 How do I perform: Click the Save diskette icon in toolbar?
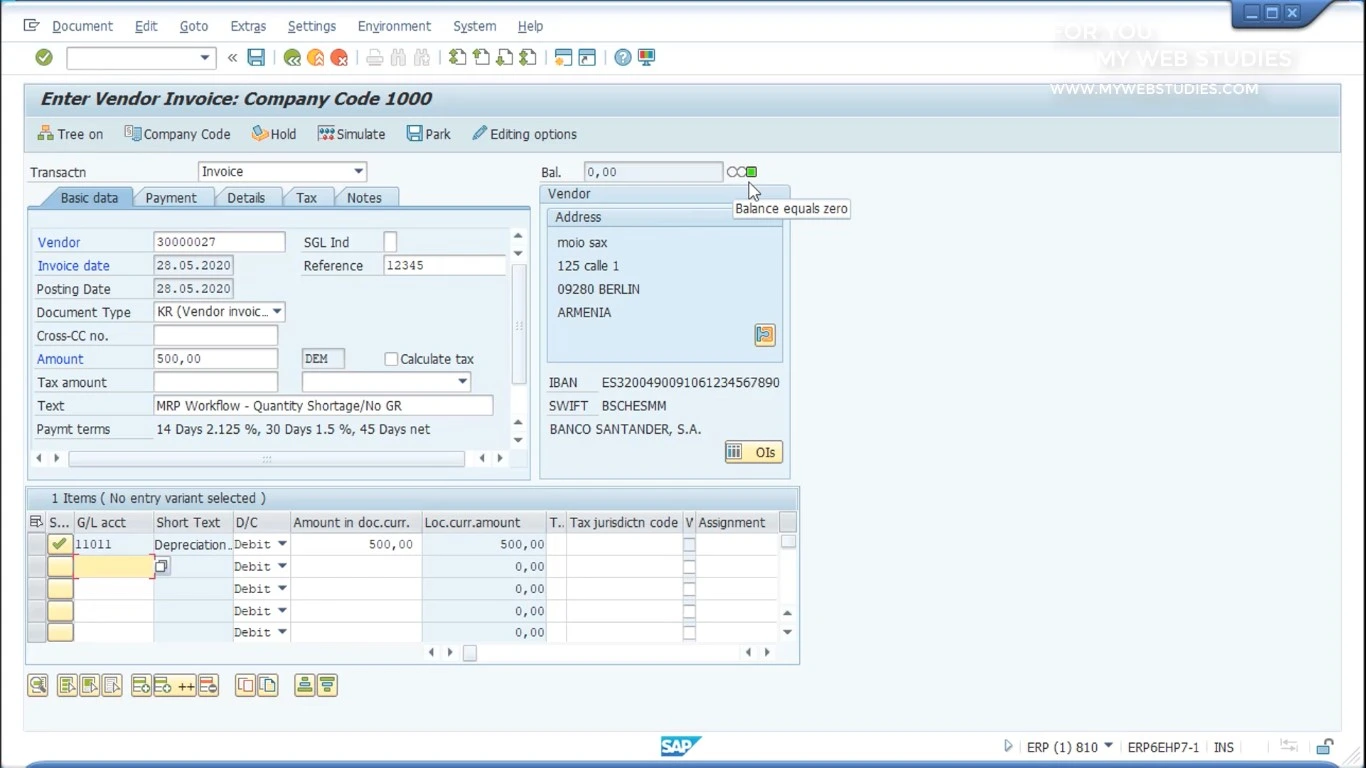tap(256, 58)
